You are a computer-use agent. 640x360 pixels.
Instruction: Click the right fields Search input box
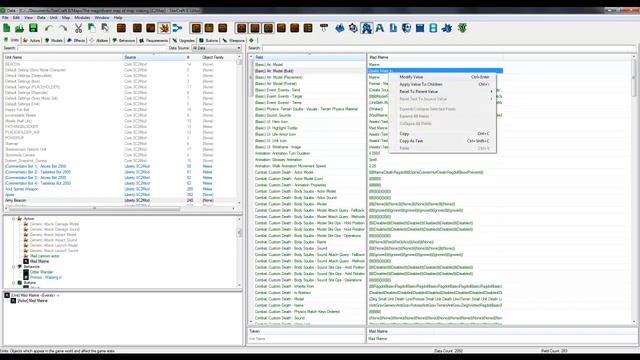coord(449,48)
